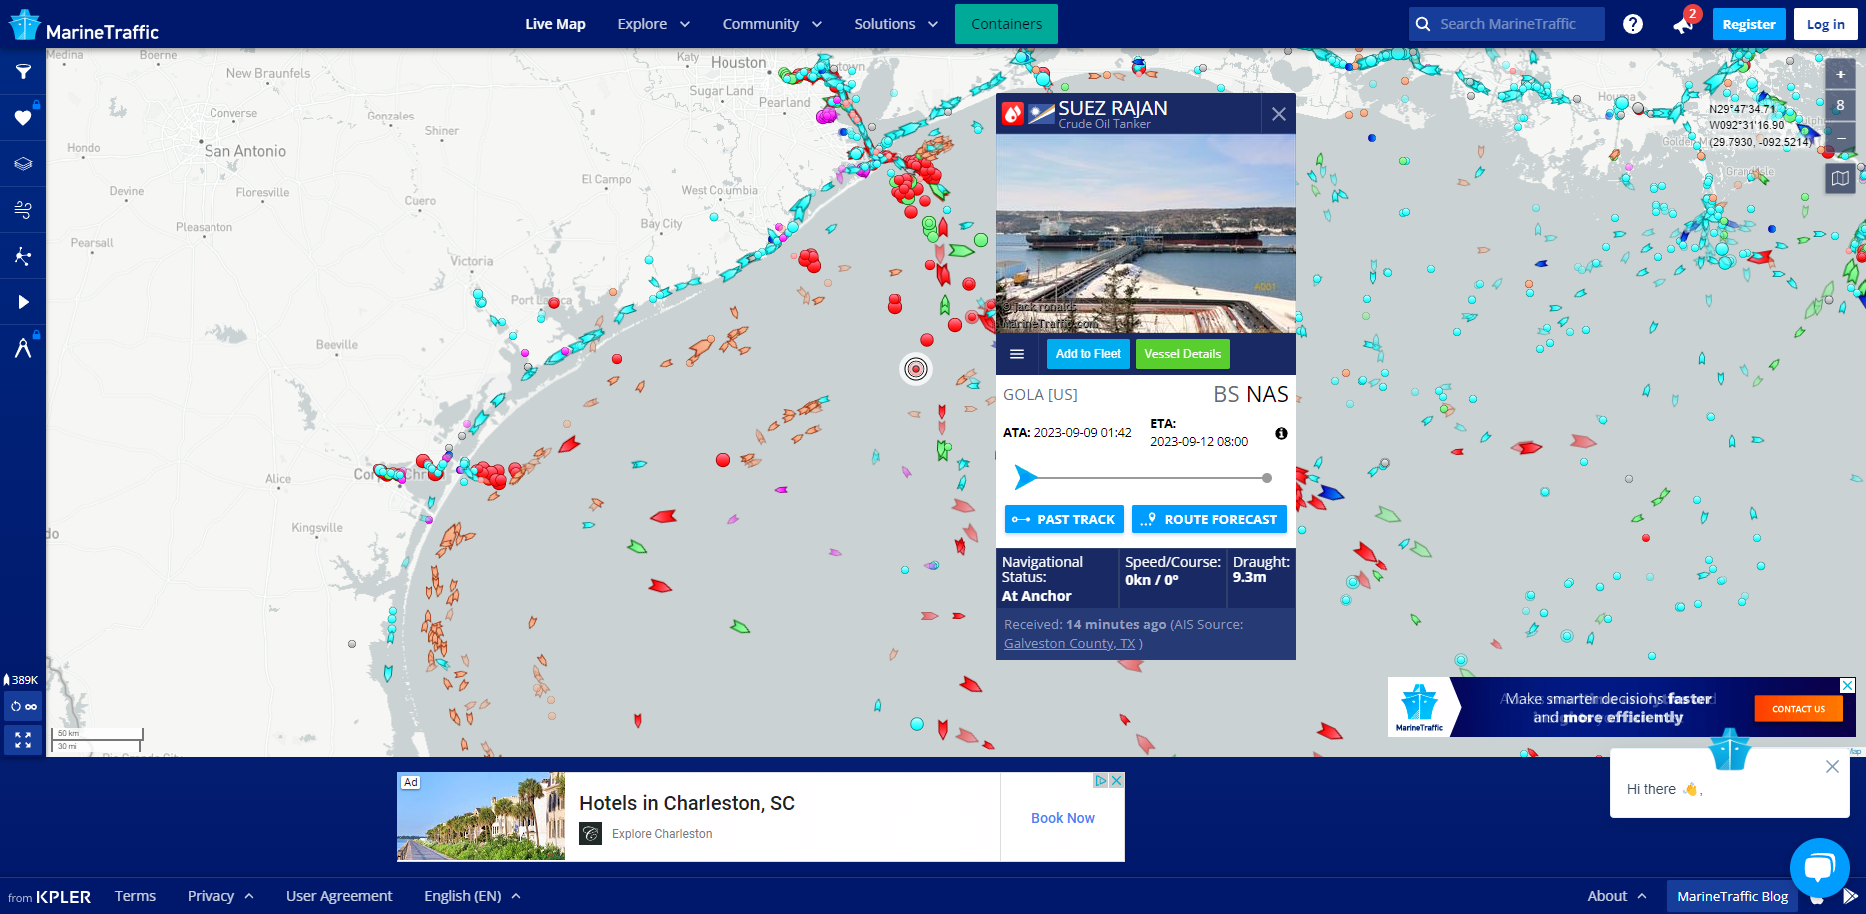This screenshot has width=1866, height=914.
Task: Open My Fleets heart icon in sidebar
Action: 23,118
